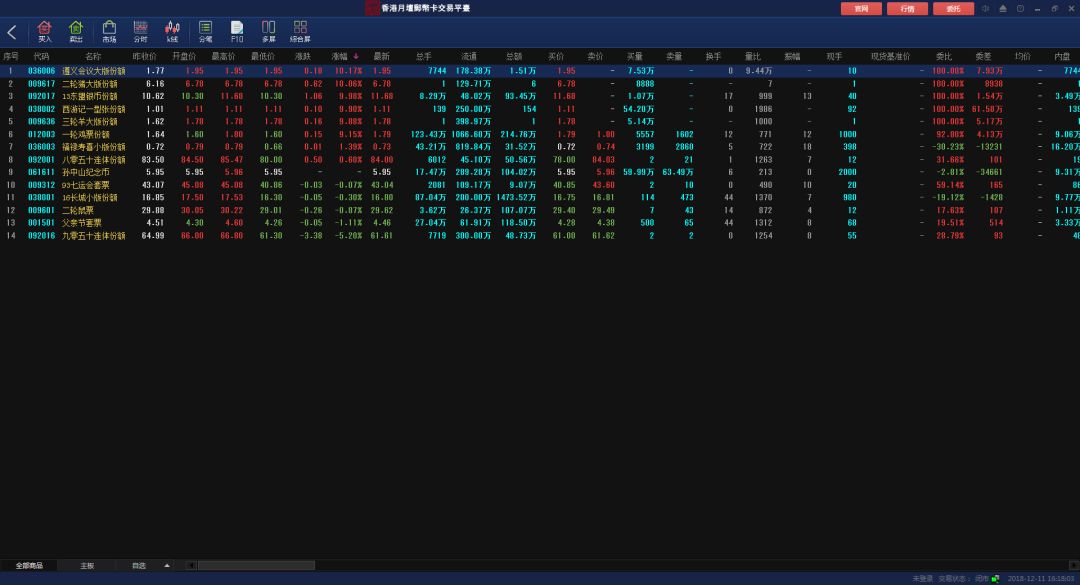Screen dimensions: 1080x585
Task: Select the 多屏 multi-screen icon
Action: 269,32
